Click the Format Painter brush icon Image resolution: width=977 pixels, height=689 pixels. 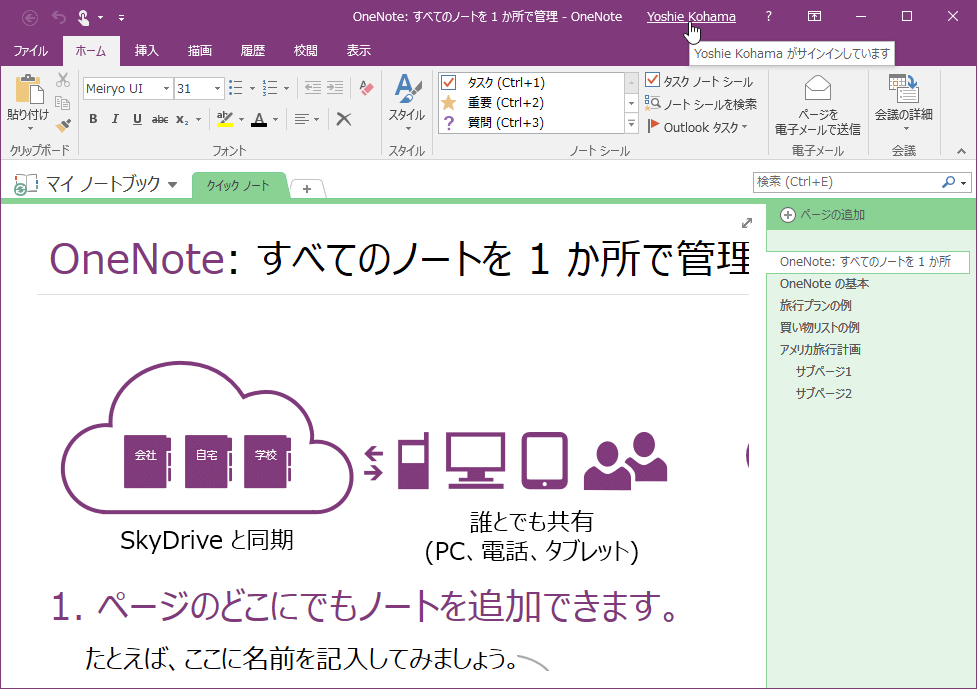coord(63,125)
